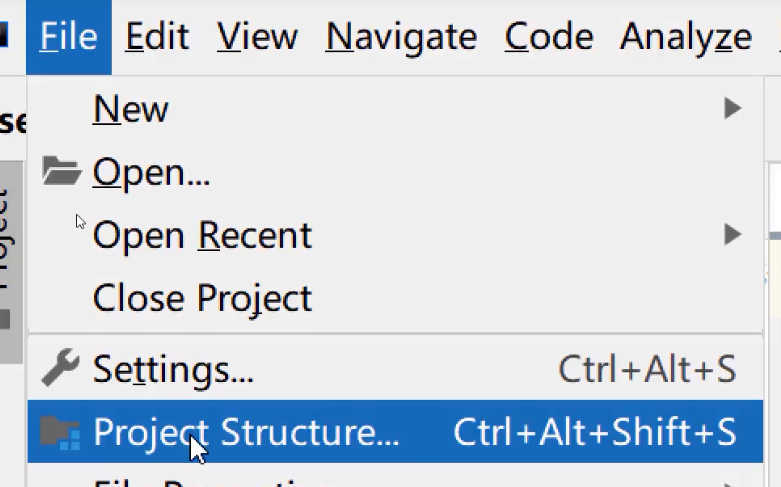
Task: Open the View menu
Action: click(257, 37)
